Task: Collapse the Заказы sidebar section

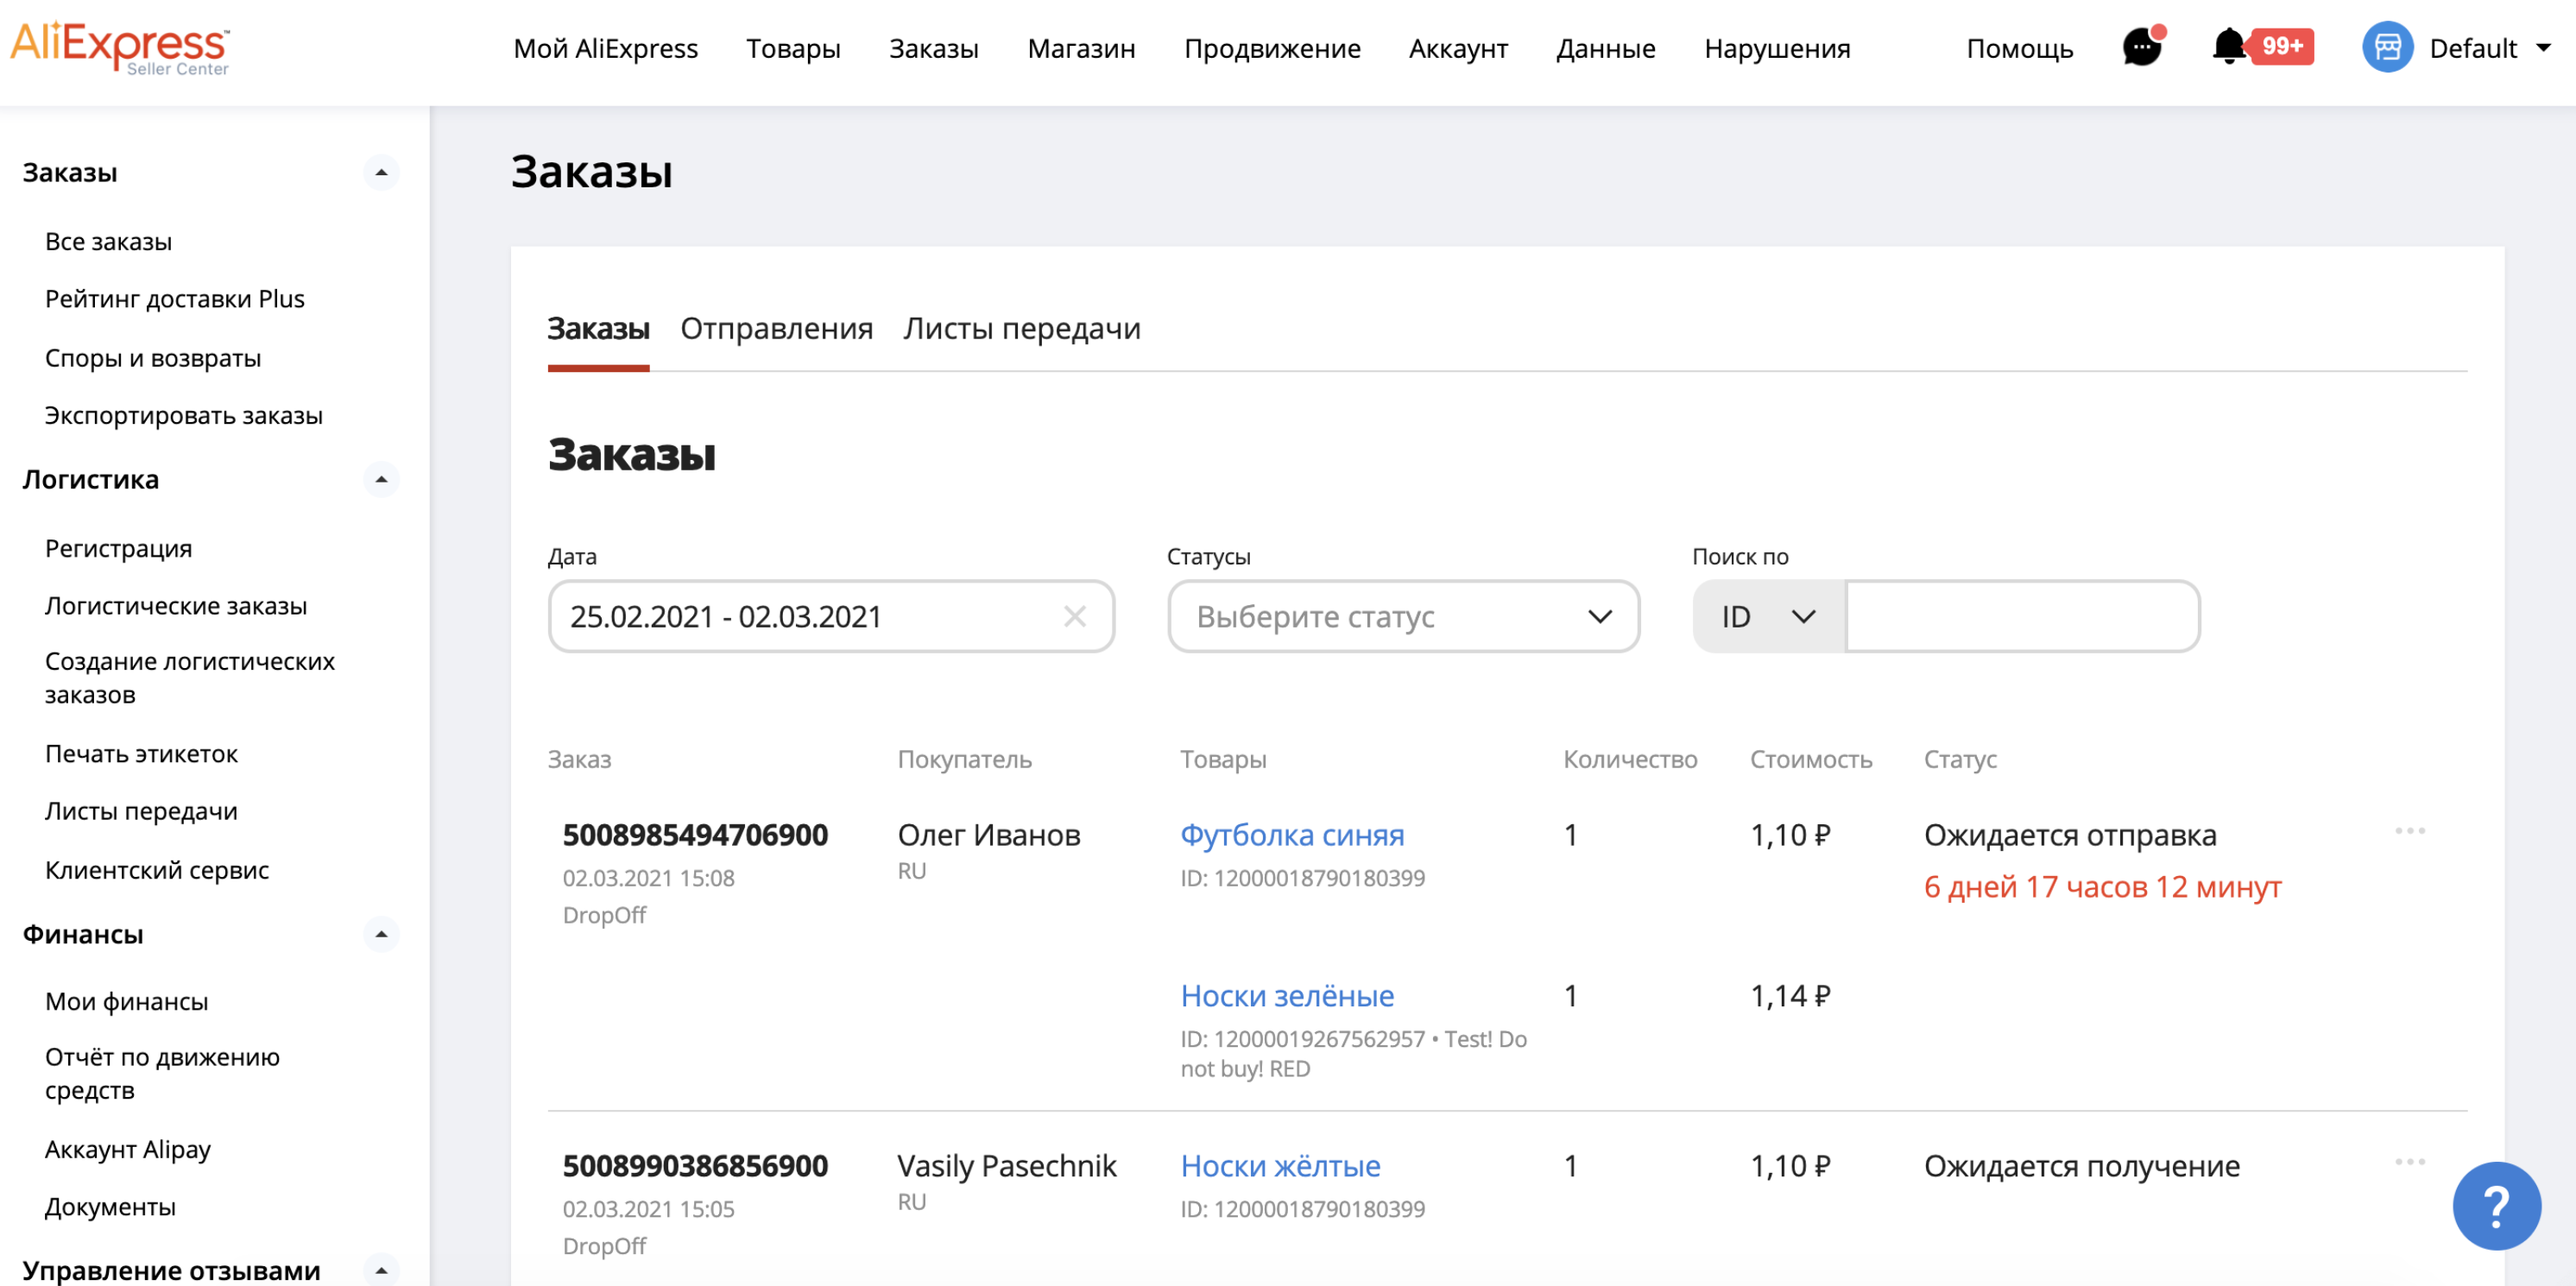Action: [381, 172]
